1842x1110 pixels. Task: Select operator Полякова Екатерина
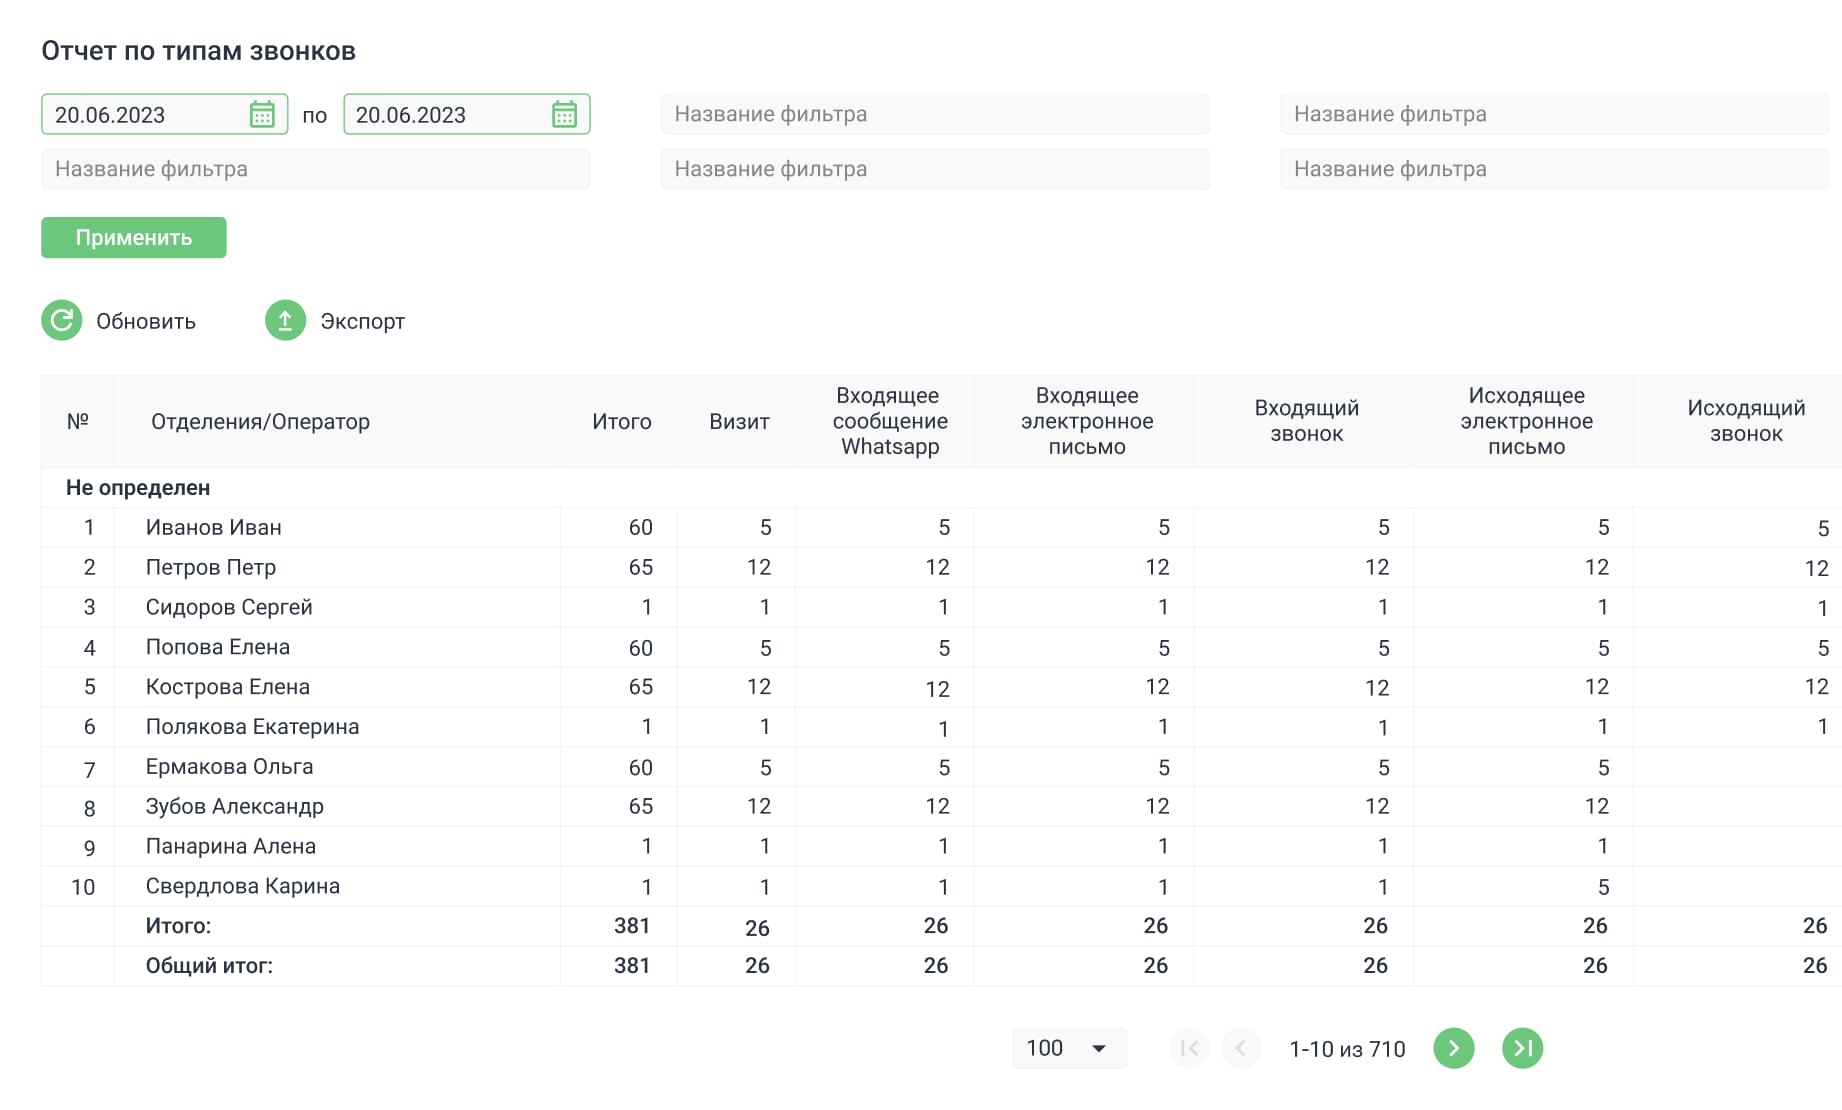[x=252, y=727]
